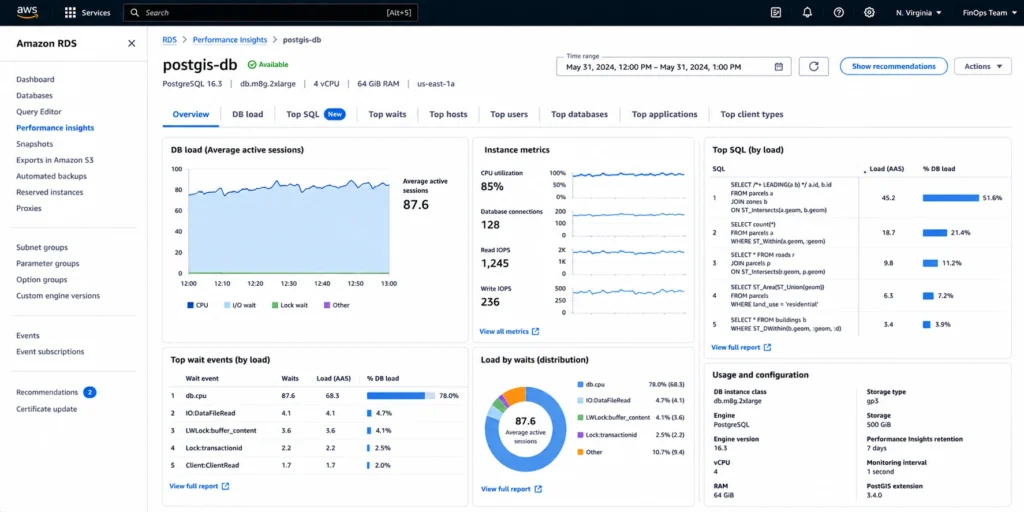Click the AWS search input field

click(270, 12)
